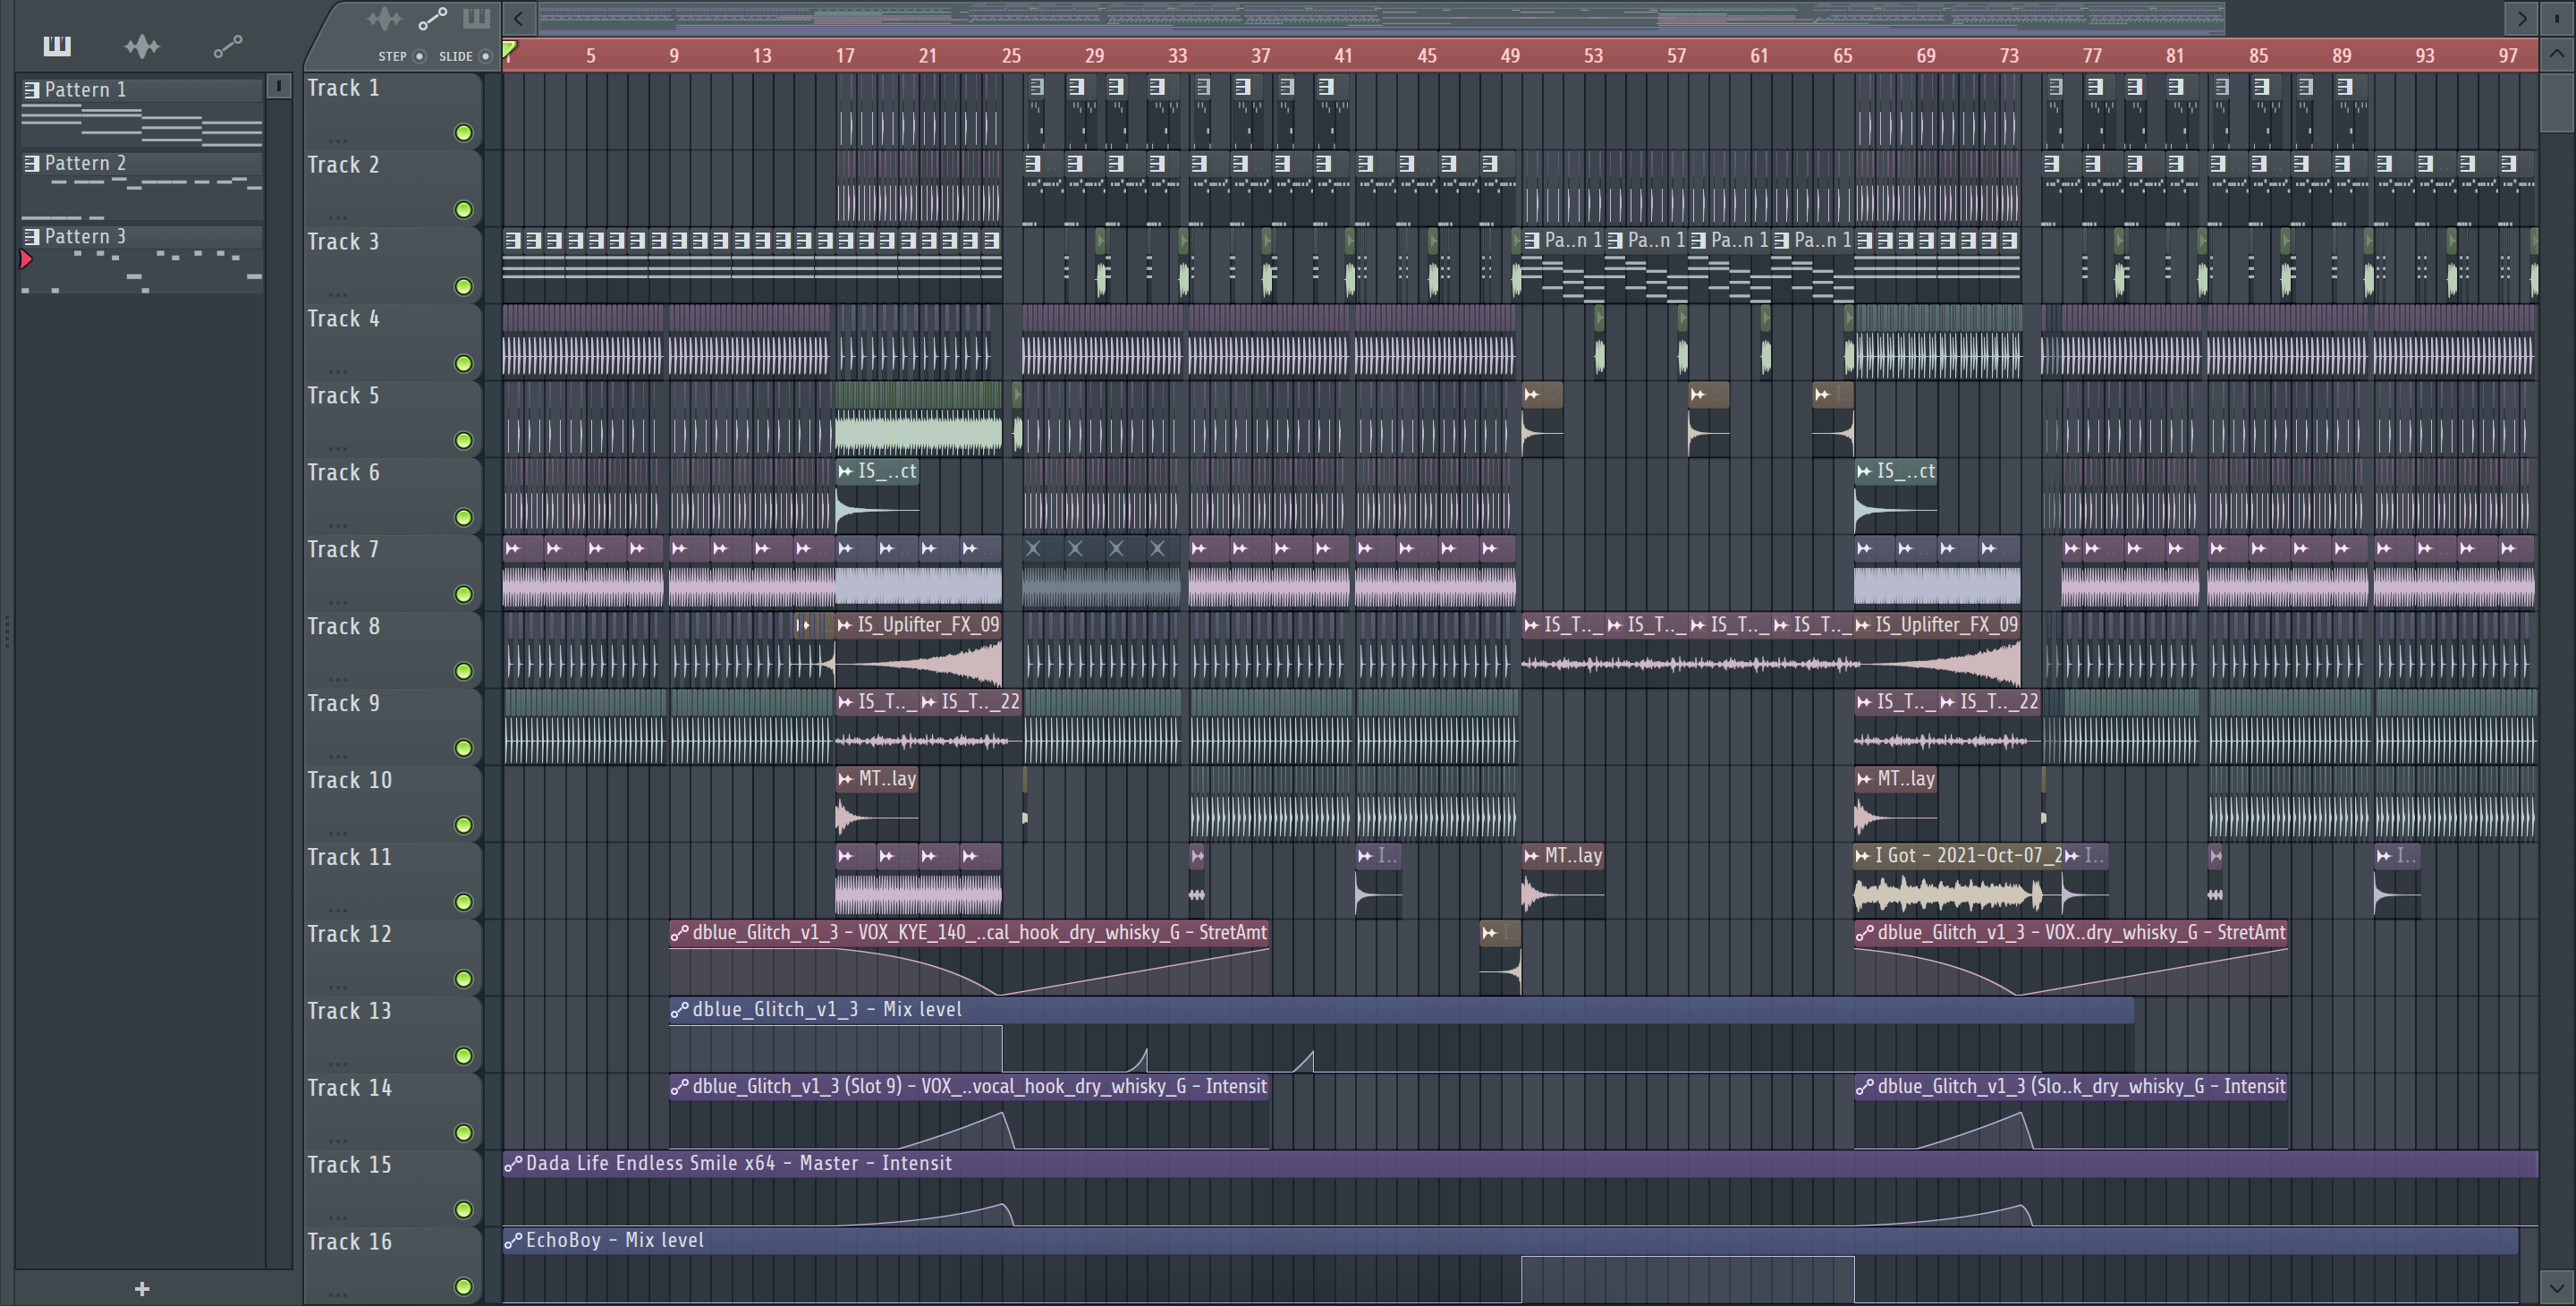Click the first muted X clip on Track 7

click(1033, 548)
